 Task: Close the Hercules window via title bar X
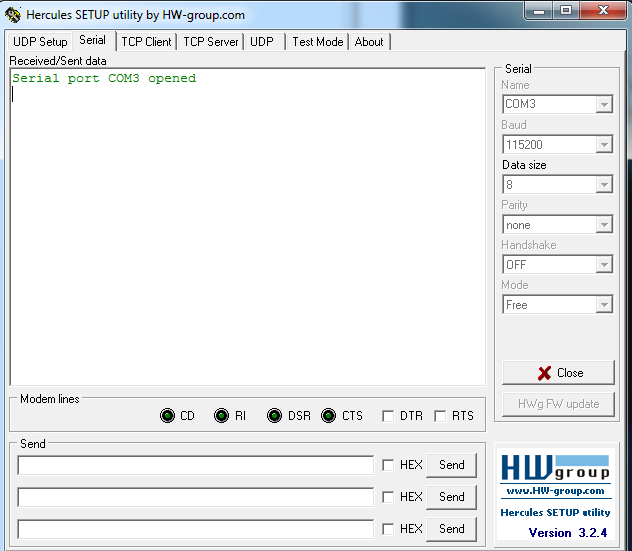(603, 11)
